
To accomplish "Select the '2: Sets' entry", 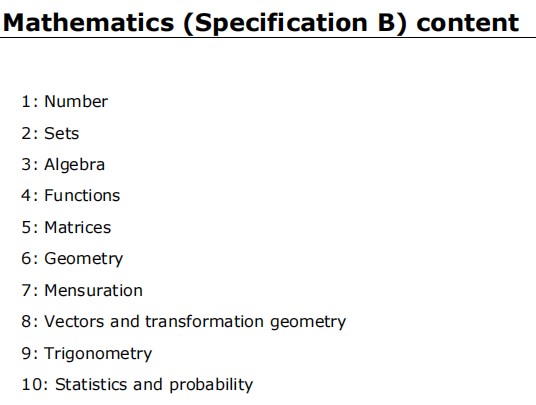I will coord(50,133).
